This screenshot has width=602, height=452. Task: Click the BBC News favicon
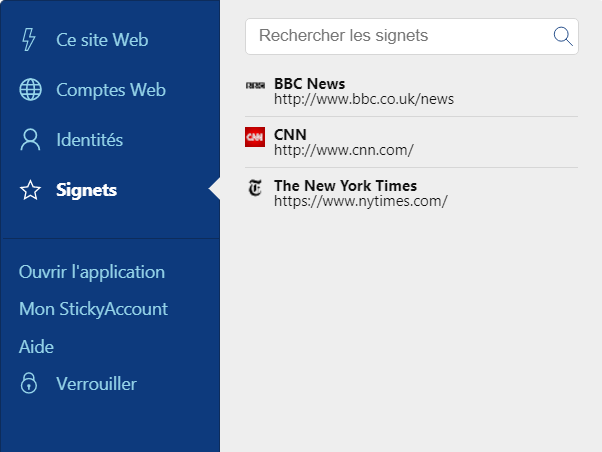click(x=255, y=85)
